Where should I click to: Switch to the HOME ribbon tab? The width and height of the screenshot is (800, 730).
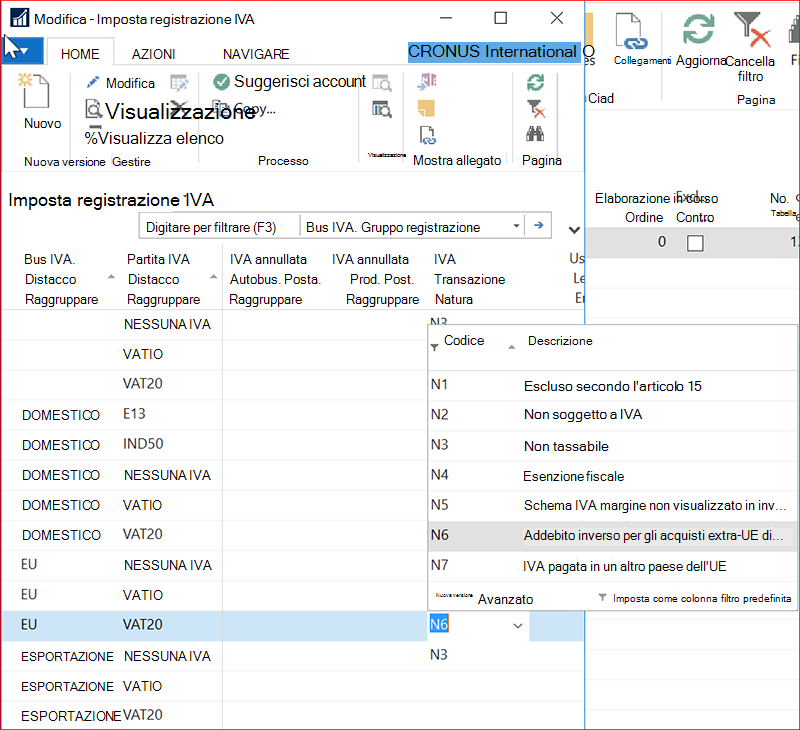(x=80, y=54)
